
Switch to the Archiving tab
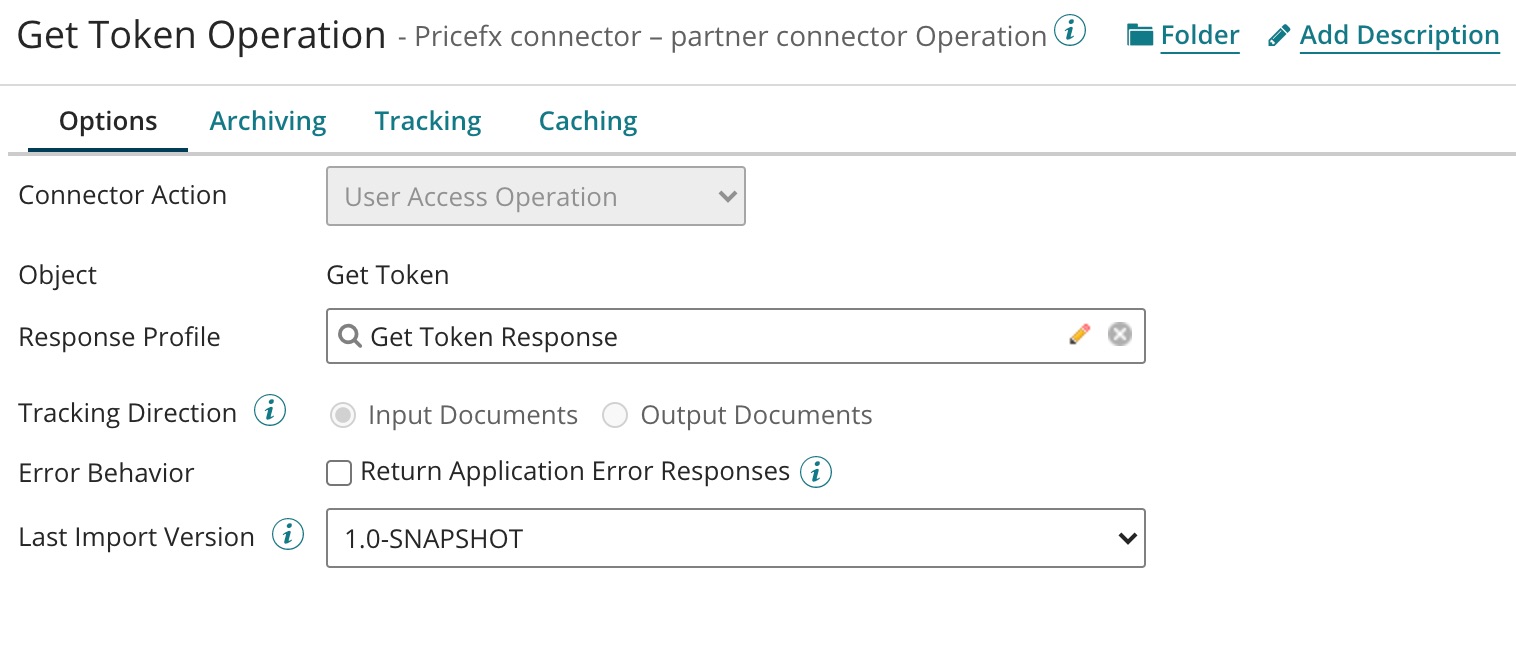(267, 120)
